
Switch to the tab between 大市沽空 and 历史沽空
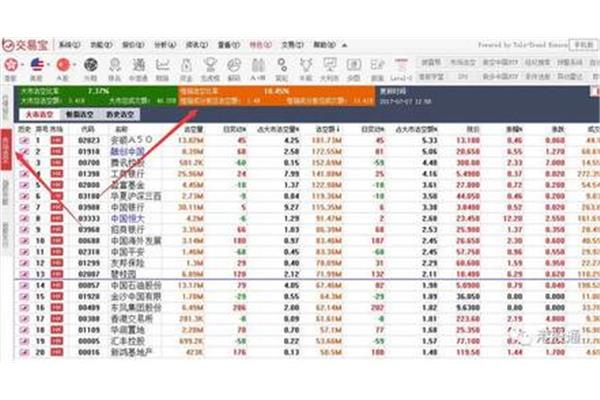(80, 114)
